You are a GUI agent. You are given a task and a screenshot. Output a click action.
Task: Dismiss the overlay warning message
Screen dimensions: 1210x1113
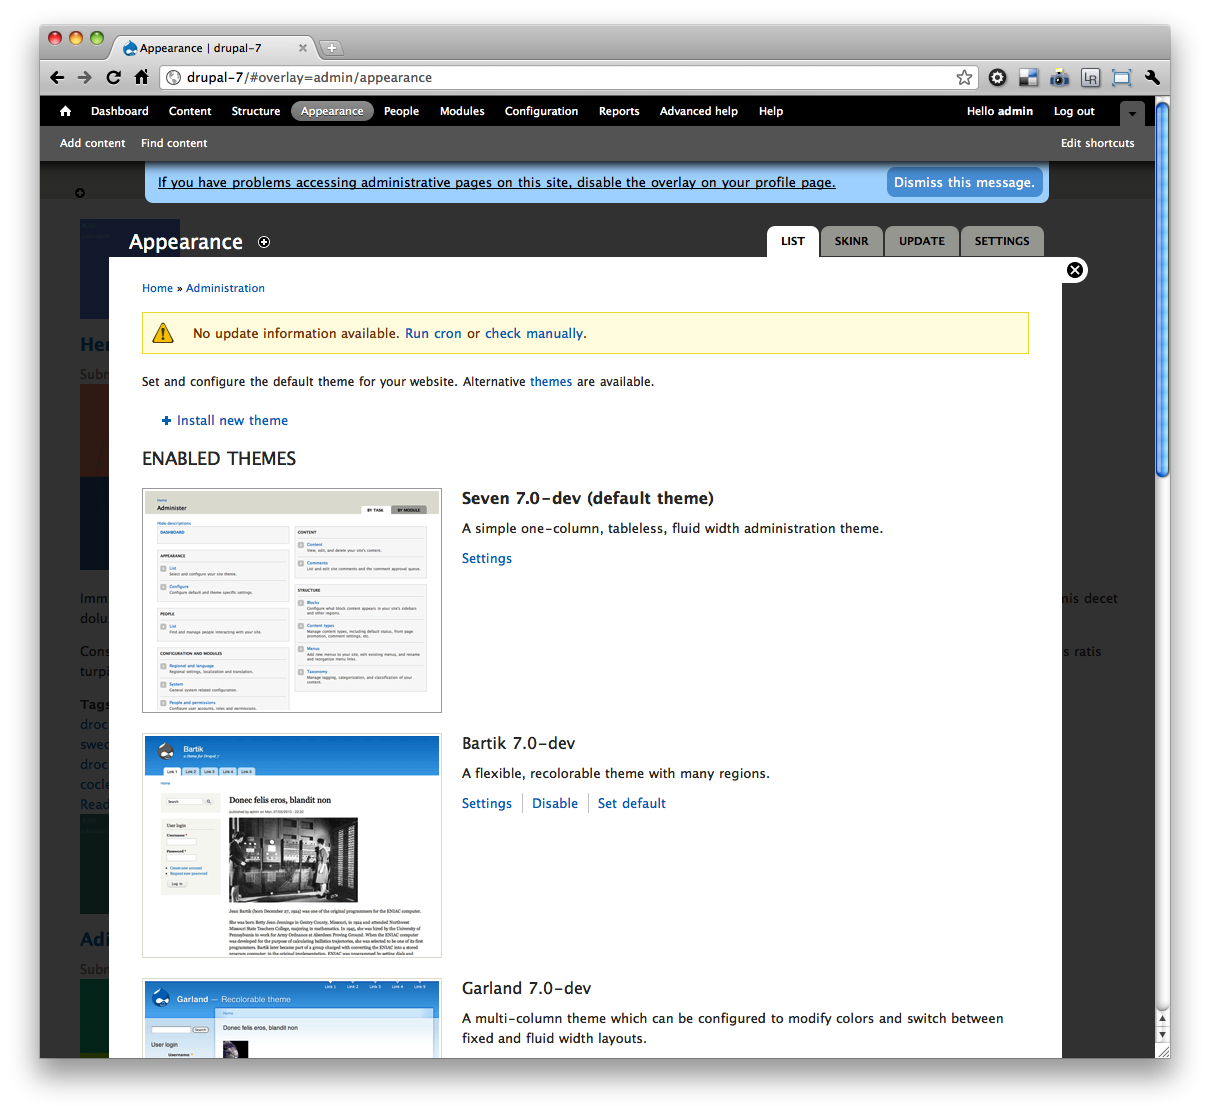pos(963,182)
